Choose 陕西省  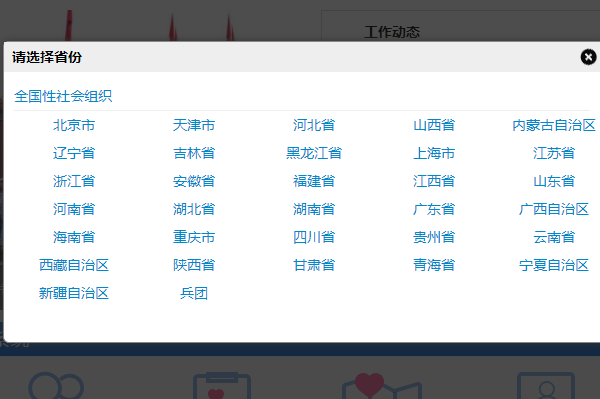194,265
